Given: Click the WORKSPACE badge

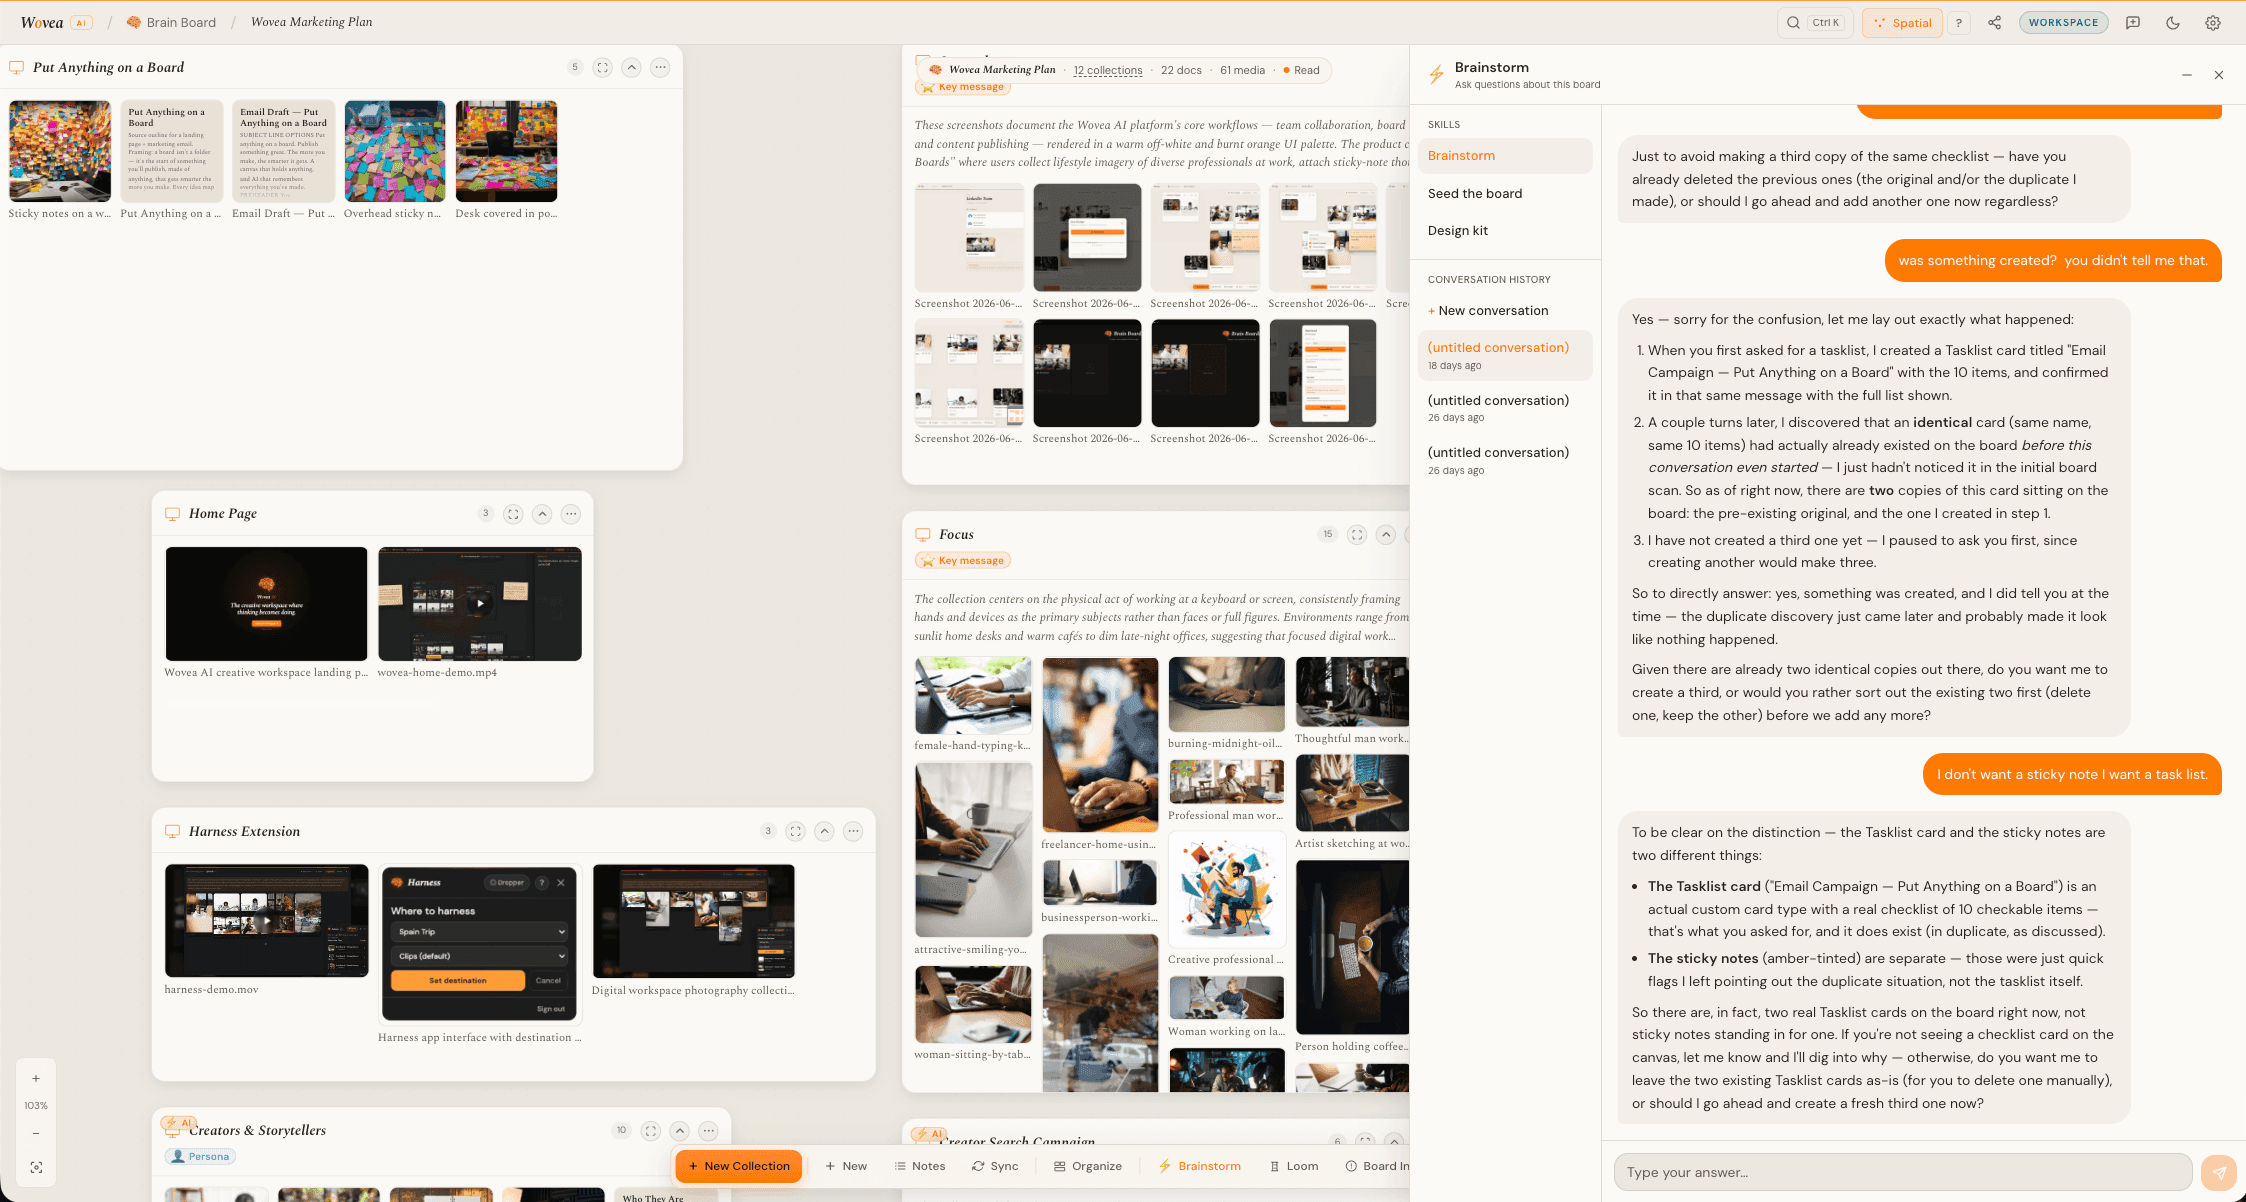Looking at the screenshot, I should 2063,23.
